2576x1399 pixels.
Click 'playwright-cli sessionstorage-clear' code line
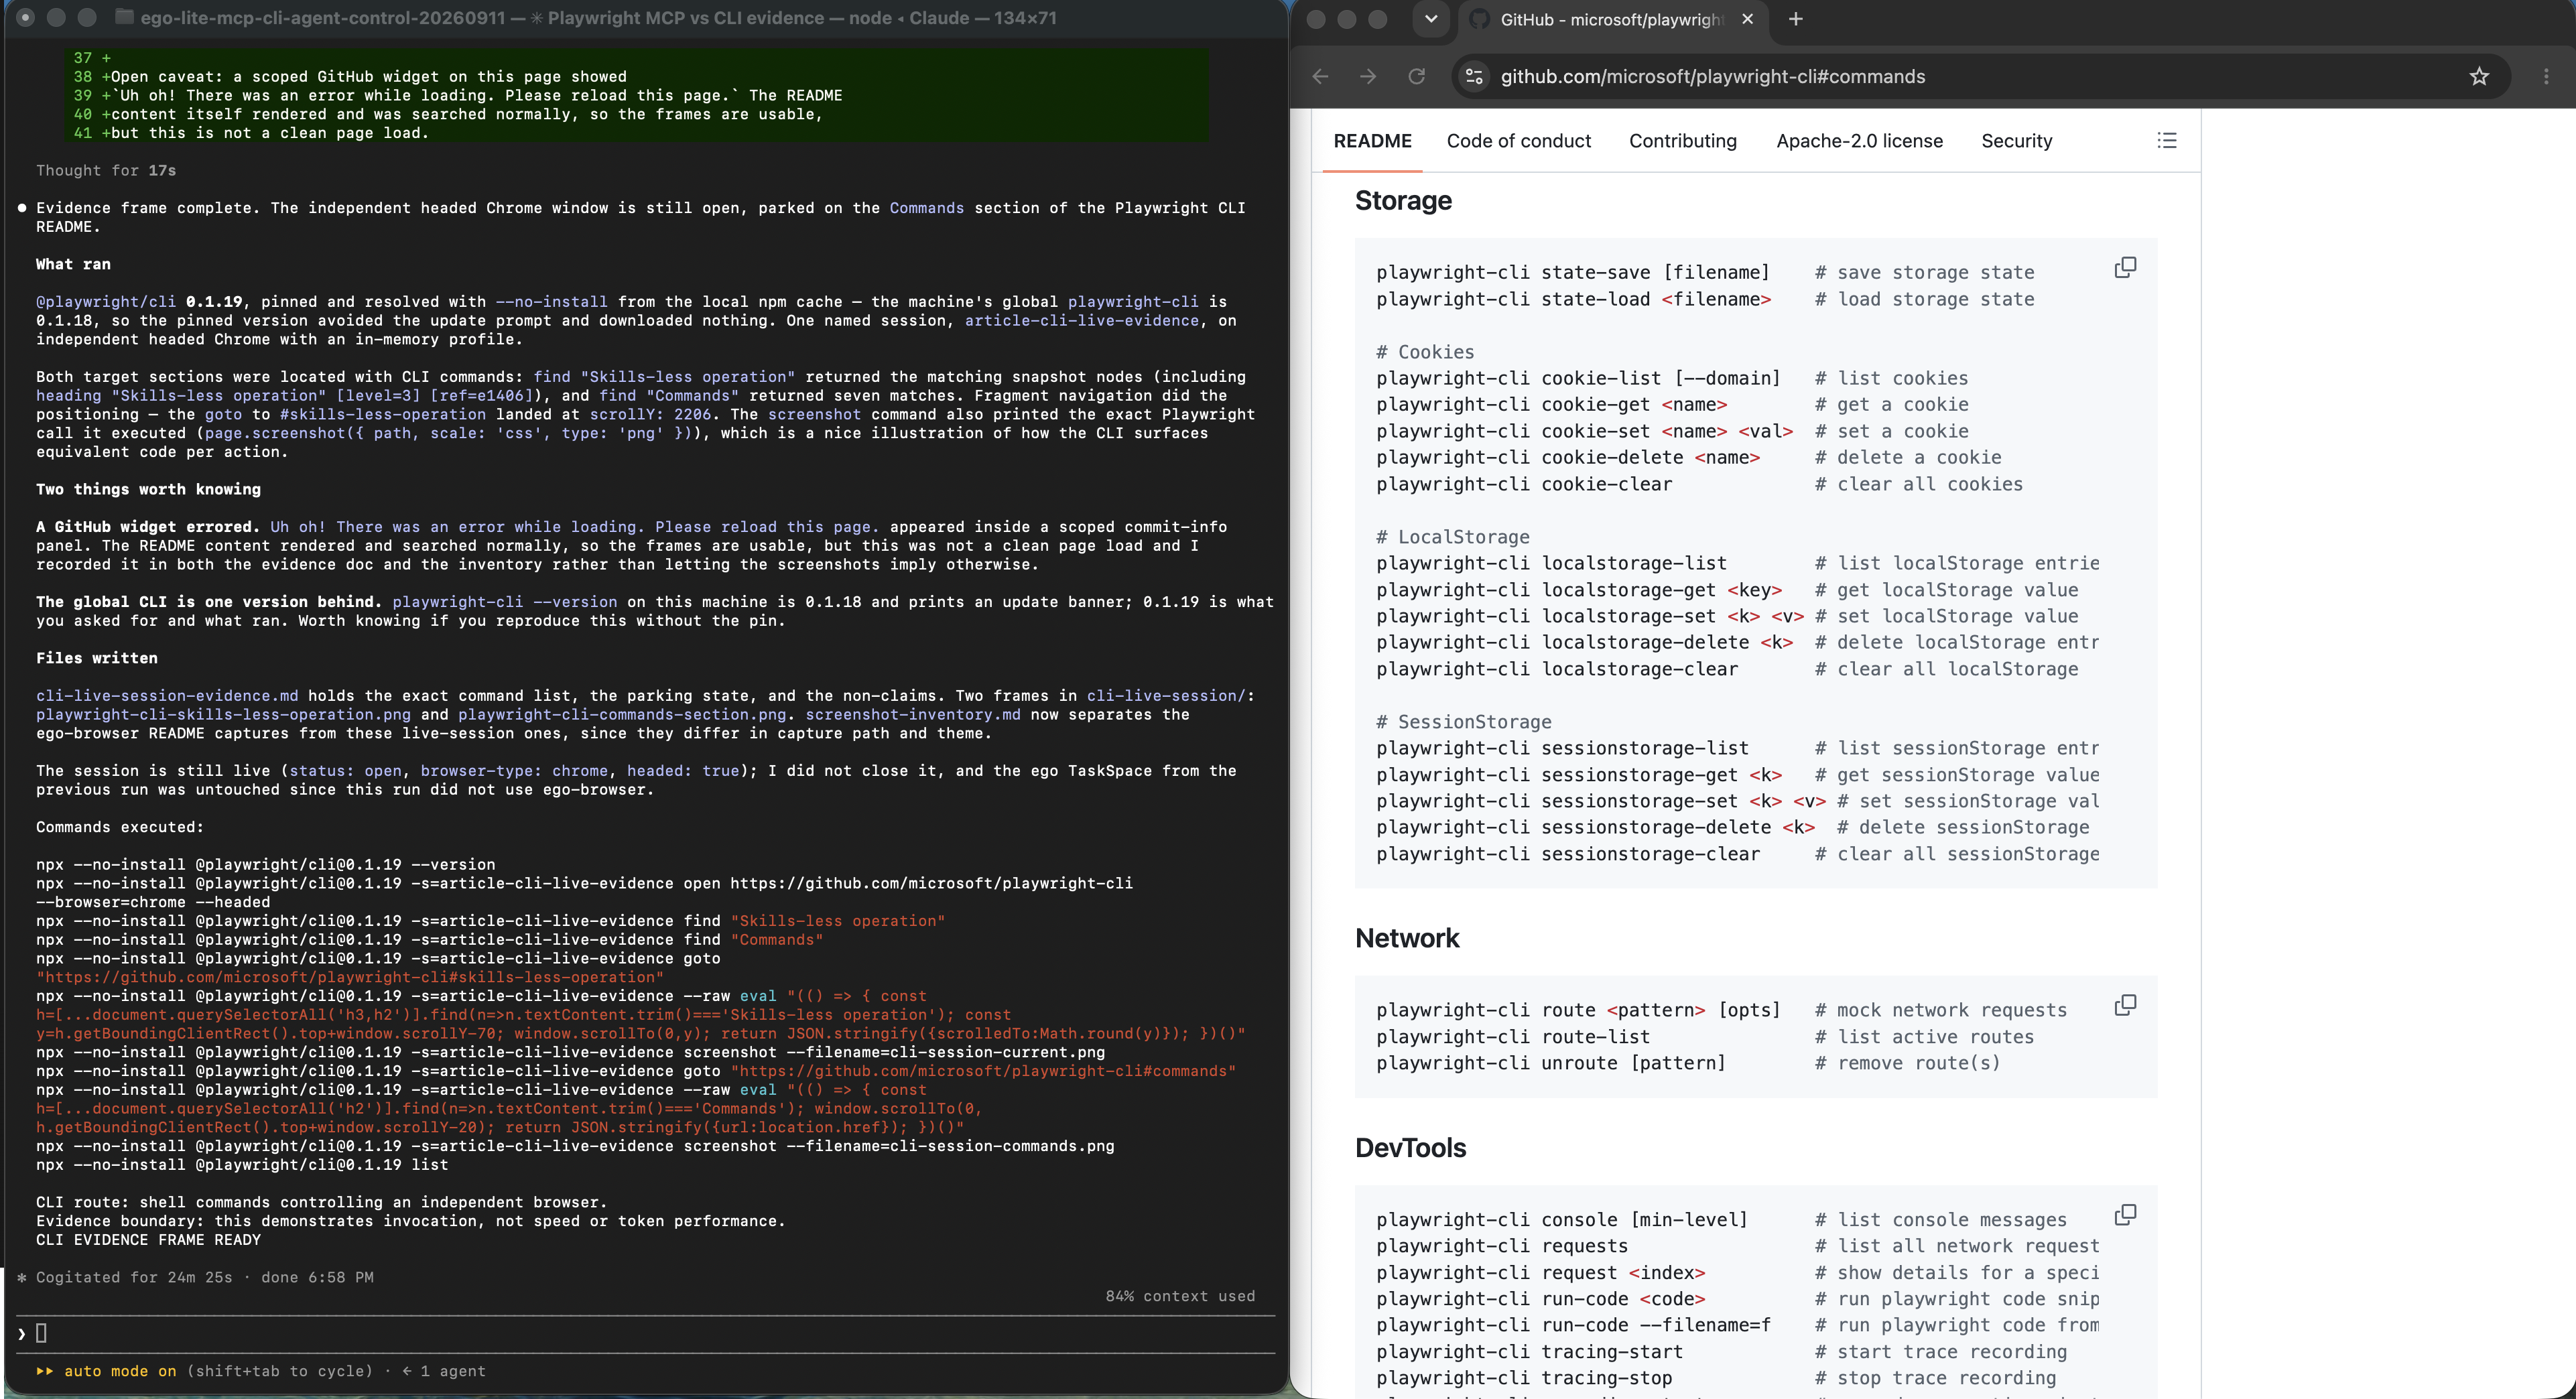1568,854
